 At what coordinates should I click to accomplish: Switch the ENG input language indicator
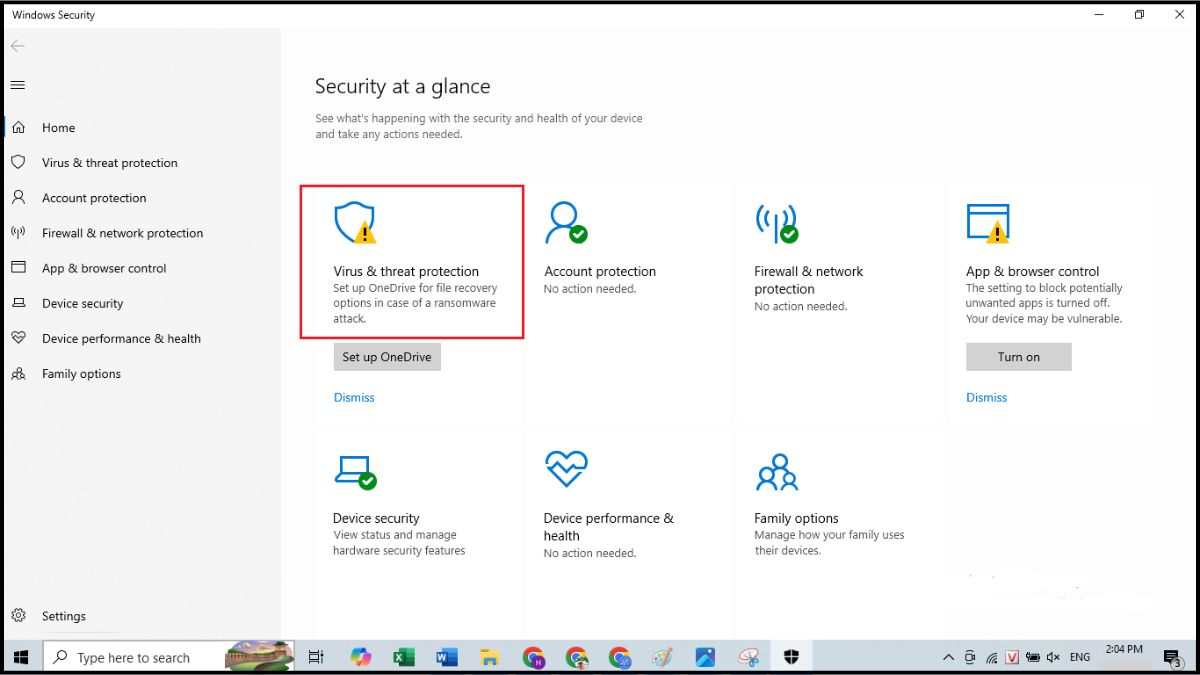(x=1080, y=657)
